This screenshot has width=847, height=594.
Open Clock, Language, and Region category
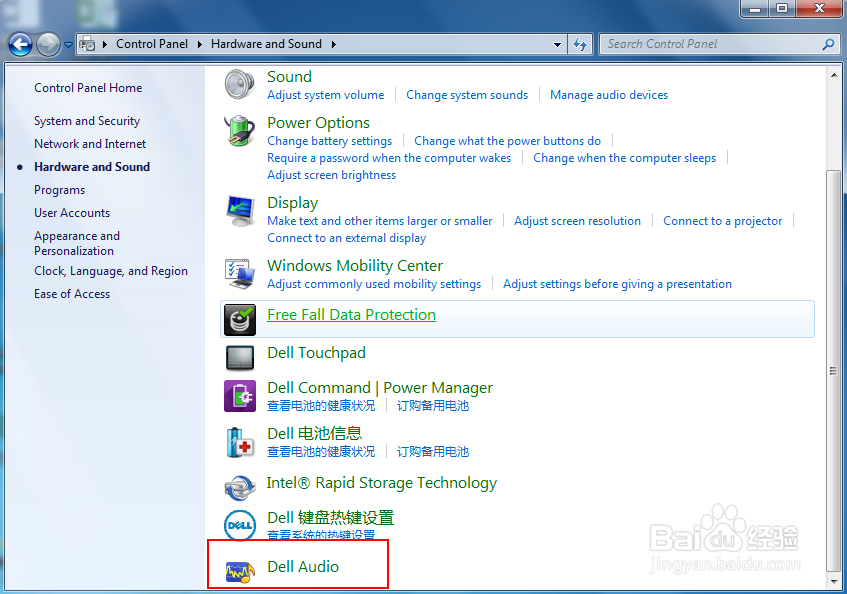[x=111, y=271]
